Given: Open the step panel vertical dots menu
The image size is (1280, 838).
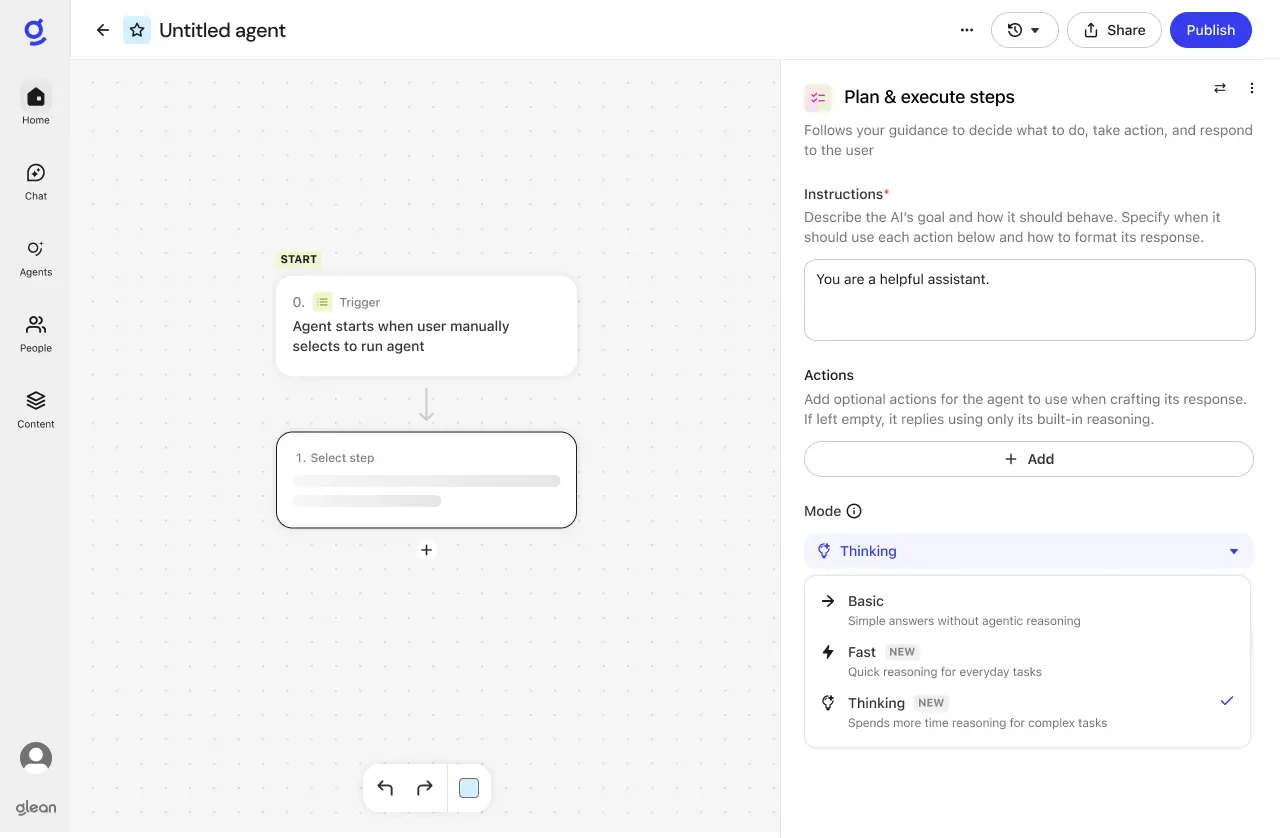Looking at the screenshot, I should point(1251,88).
